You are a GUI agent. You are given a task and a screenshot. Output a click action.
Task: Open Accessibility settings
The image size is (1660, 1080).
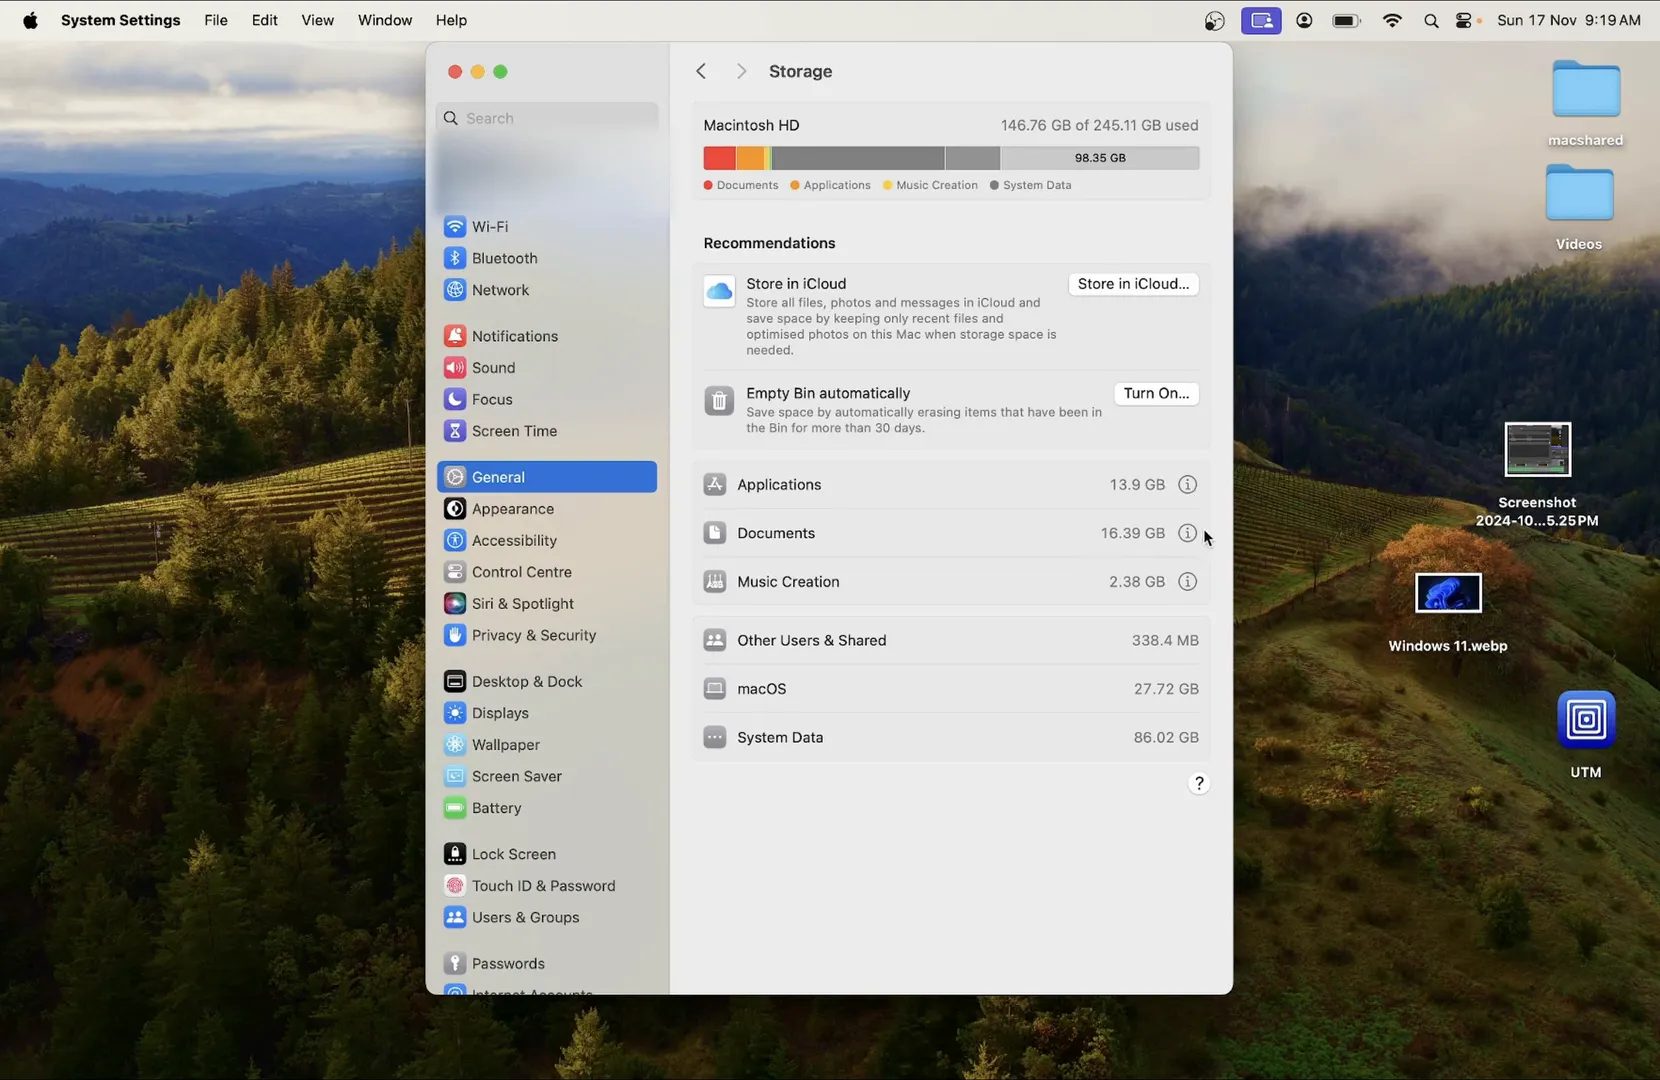click(x=546, y=540)
